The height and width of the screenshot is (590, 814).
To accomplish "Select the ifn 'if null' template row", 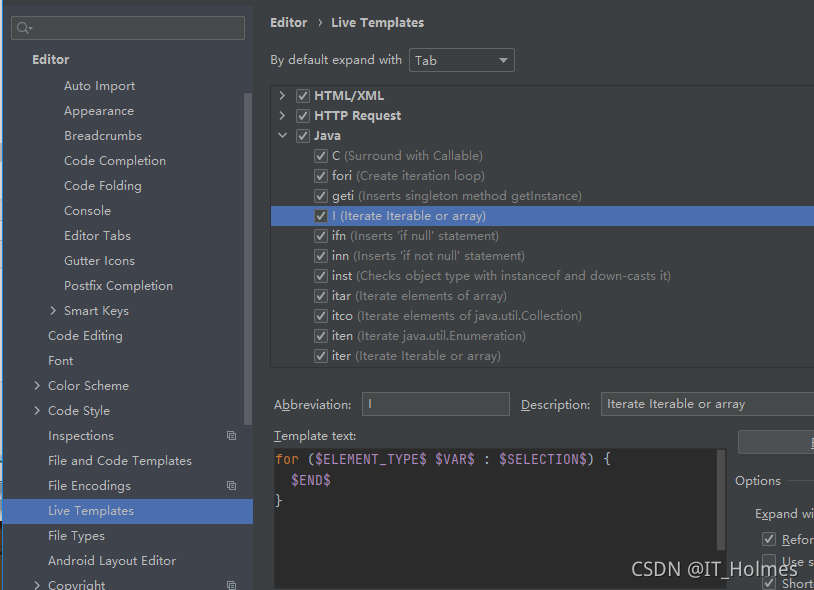I will coord(542,236).
